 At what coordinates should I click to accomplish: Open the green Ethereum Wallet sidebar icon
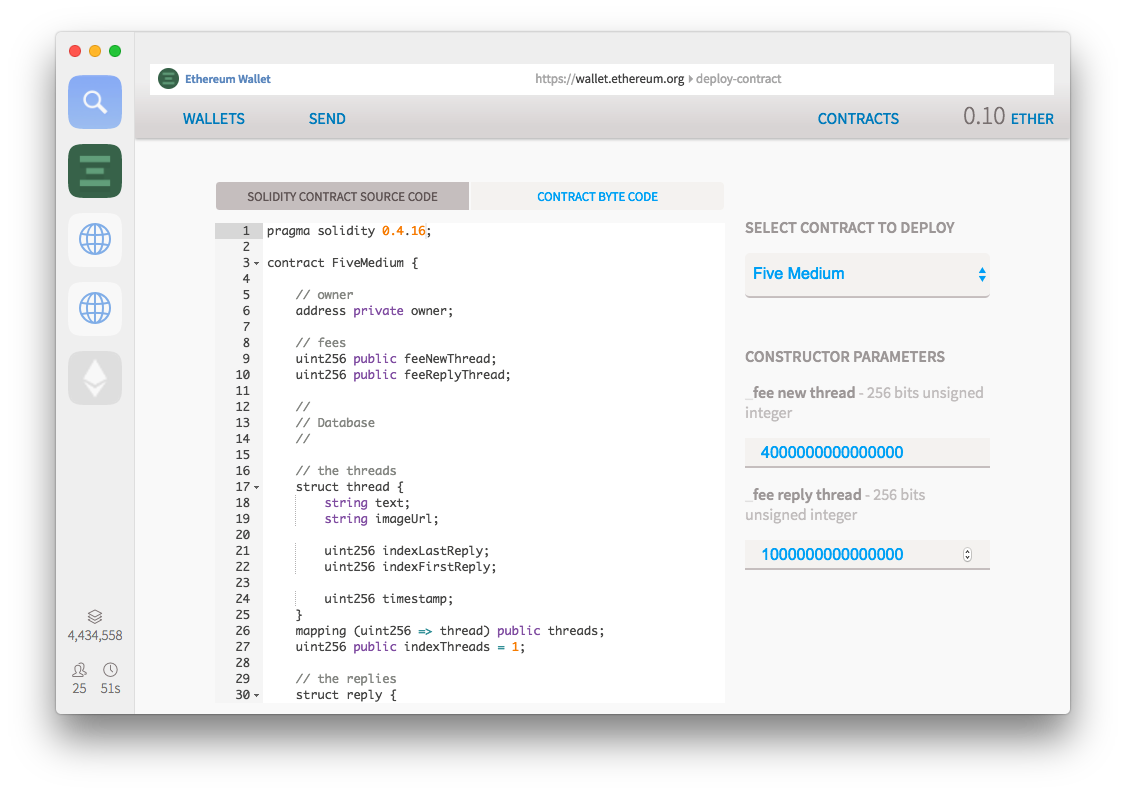tap(95, 171)
